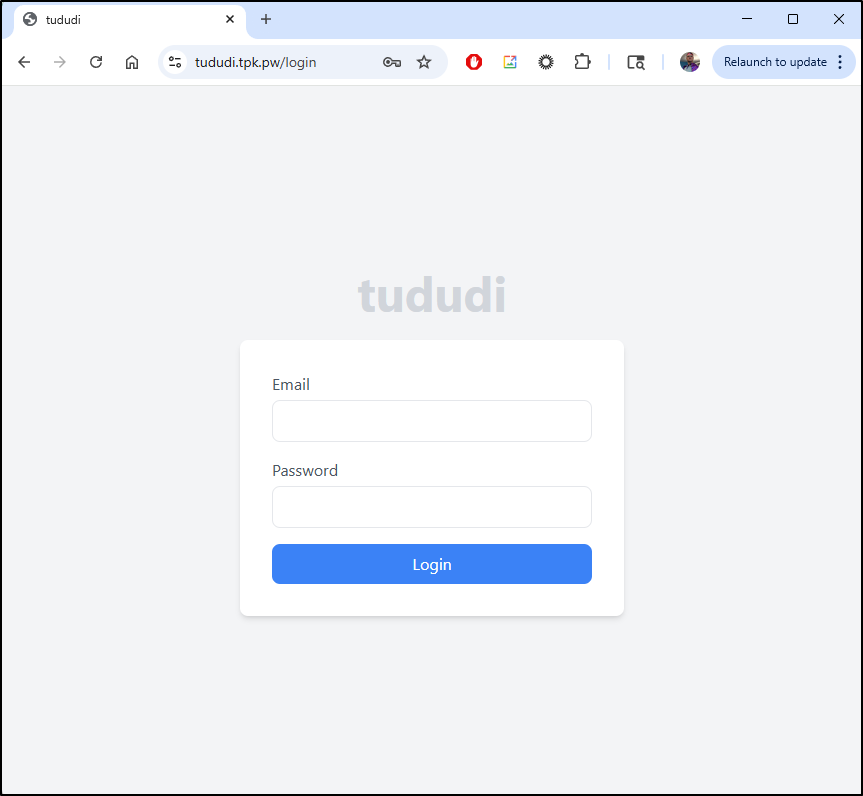Click the forward navigation arrow
This screenshot has height=796, width=863.
(x=59, y=62)
